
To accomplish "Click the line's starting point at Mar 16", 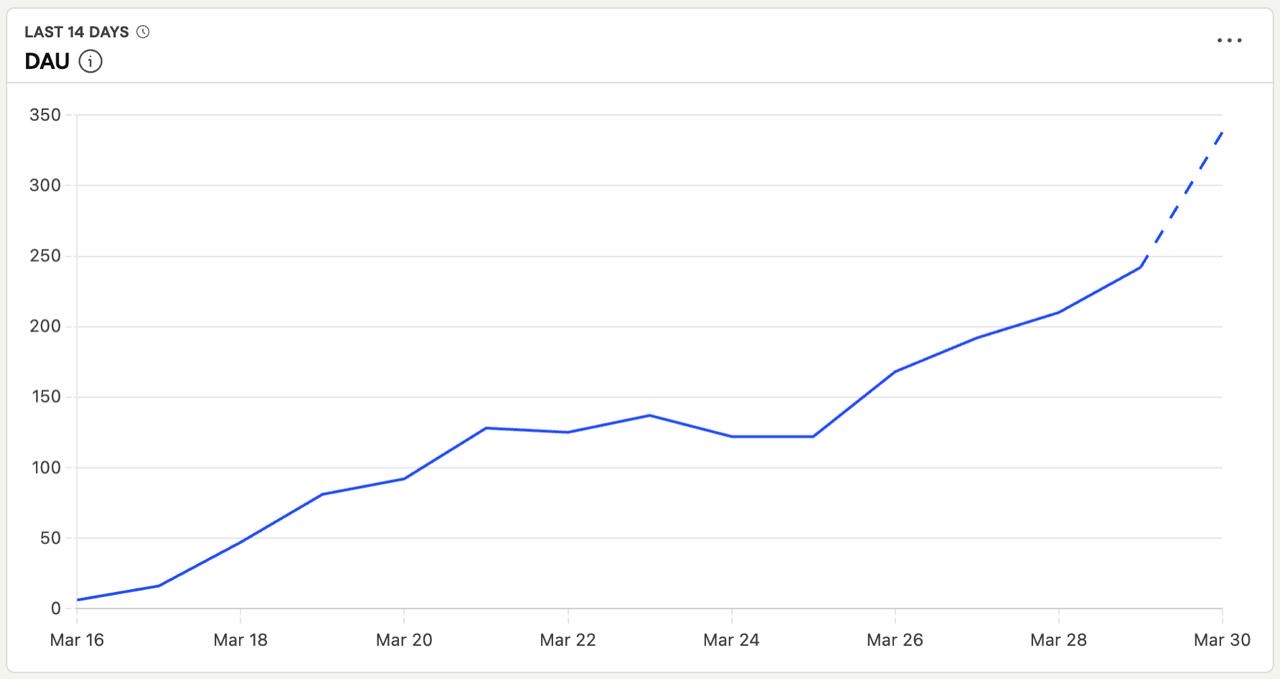I will pyautogui.click(x=77, y=600).
